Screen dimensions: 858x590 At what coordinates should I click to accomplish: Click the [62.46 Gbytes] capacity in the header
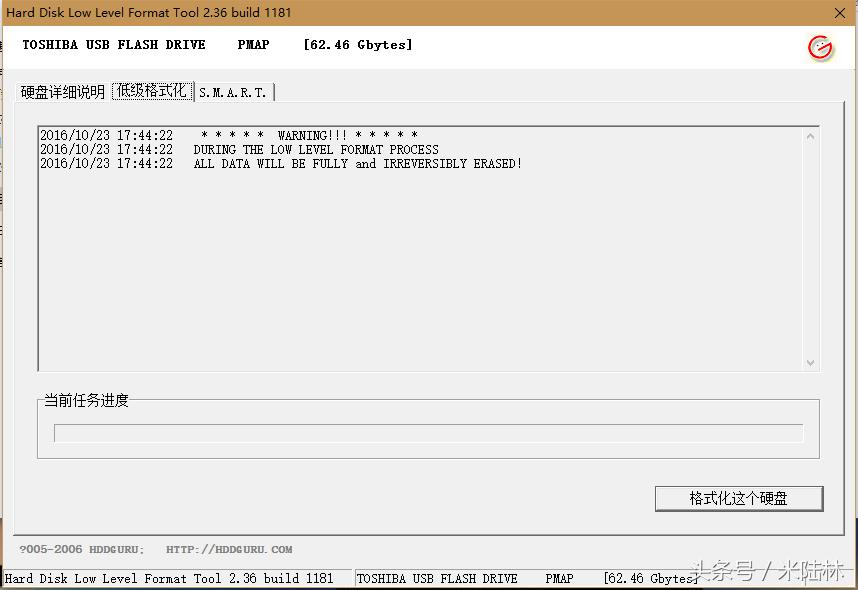click(357, 45)
